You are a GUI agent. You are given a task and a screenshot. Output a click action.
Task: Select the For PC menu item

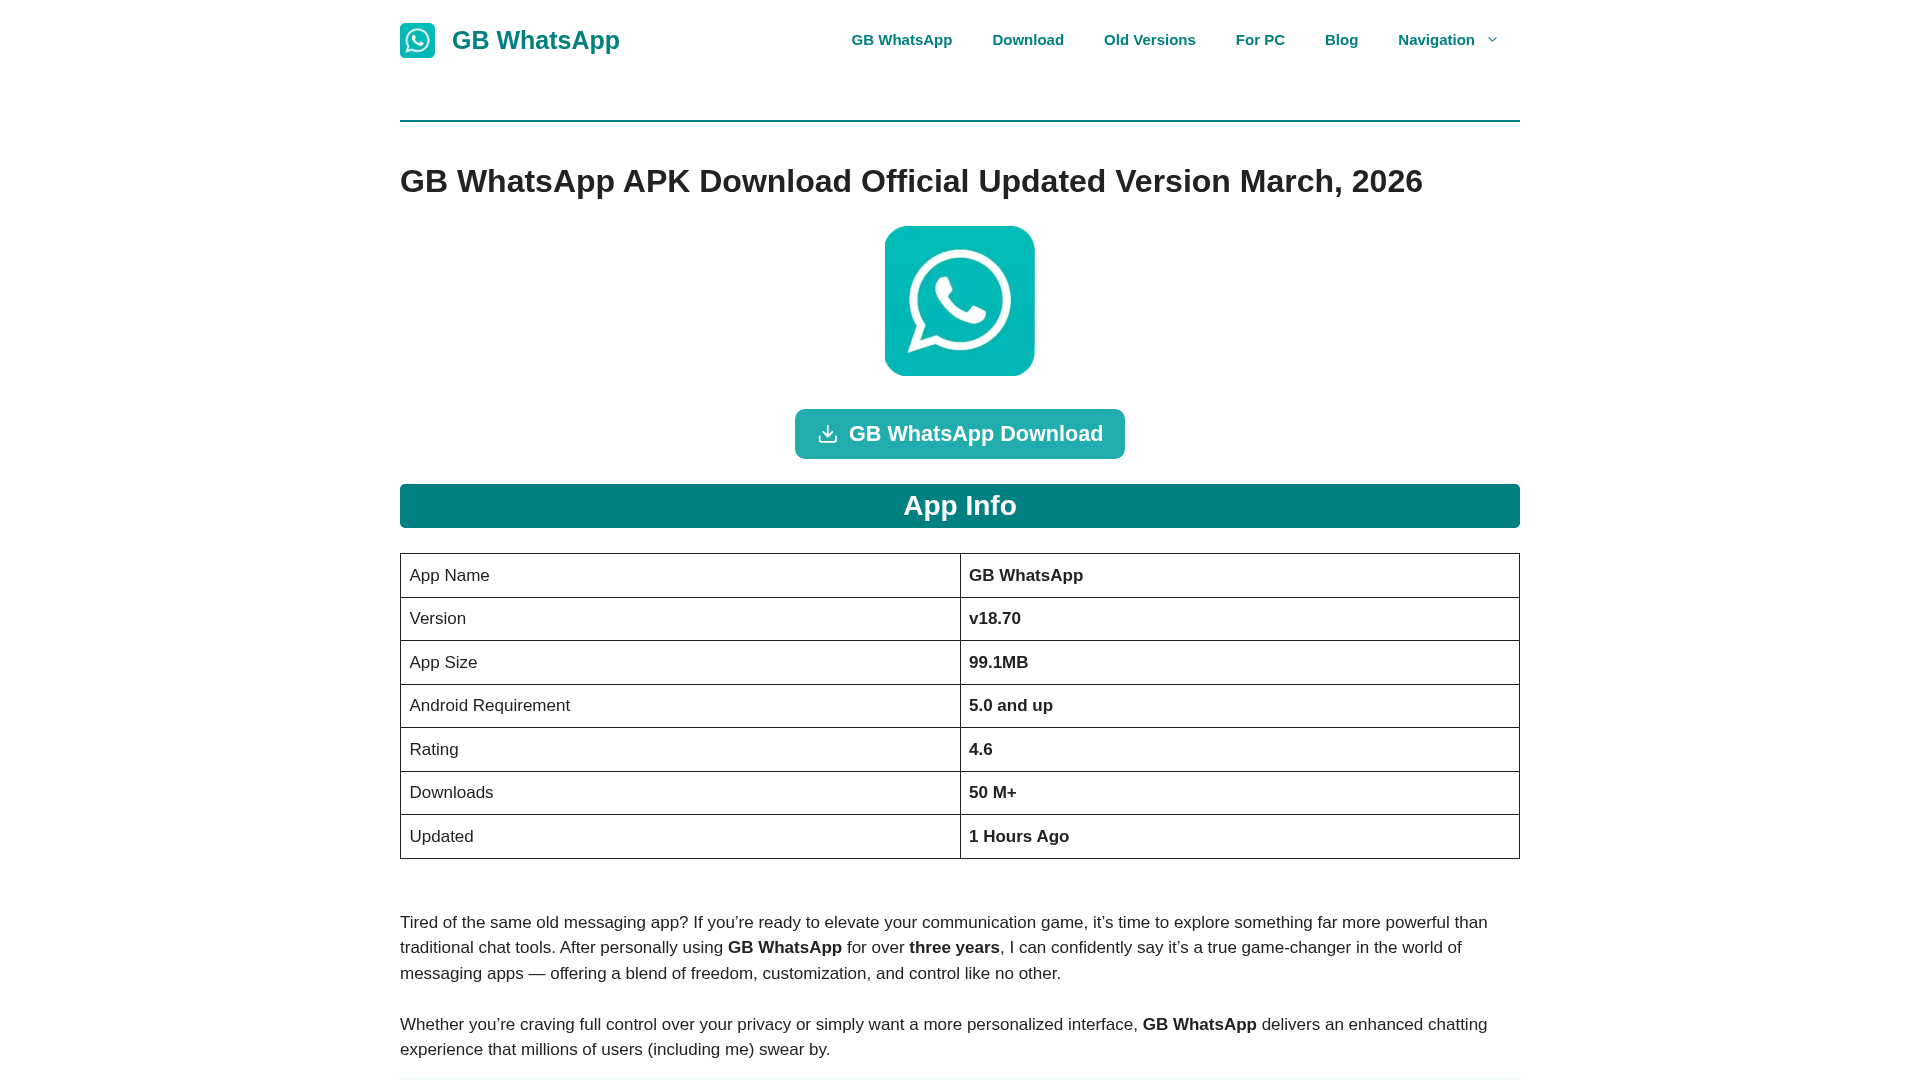(1260, 40)
